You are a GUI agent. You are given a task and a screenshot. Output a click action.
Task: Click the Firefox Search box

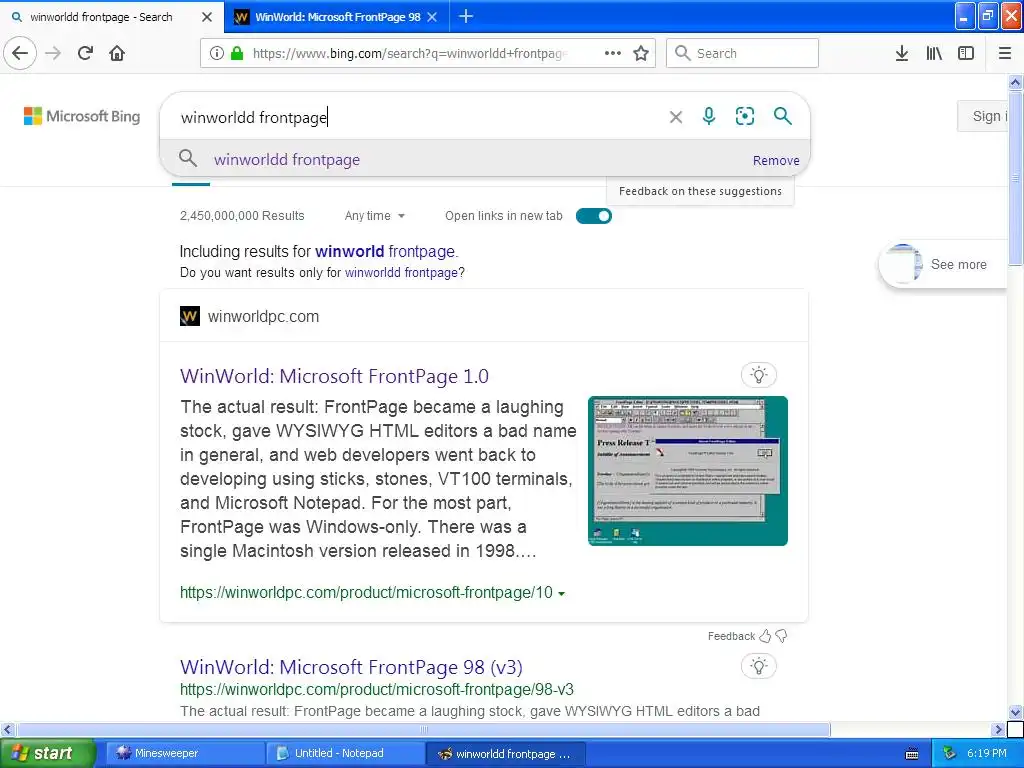[742, 53]
